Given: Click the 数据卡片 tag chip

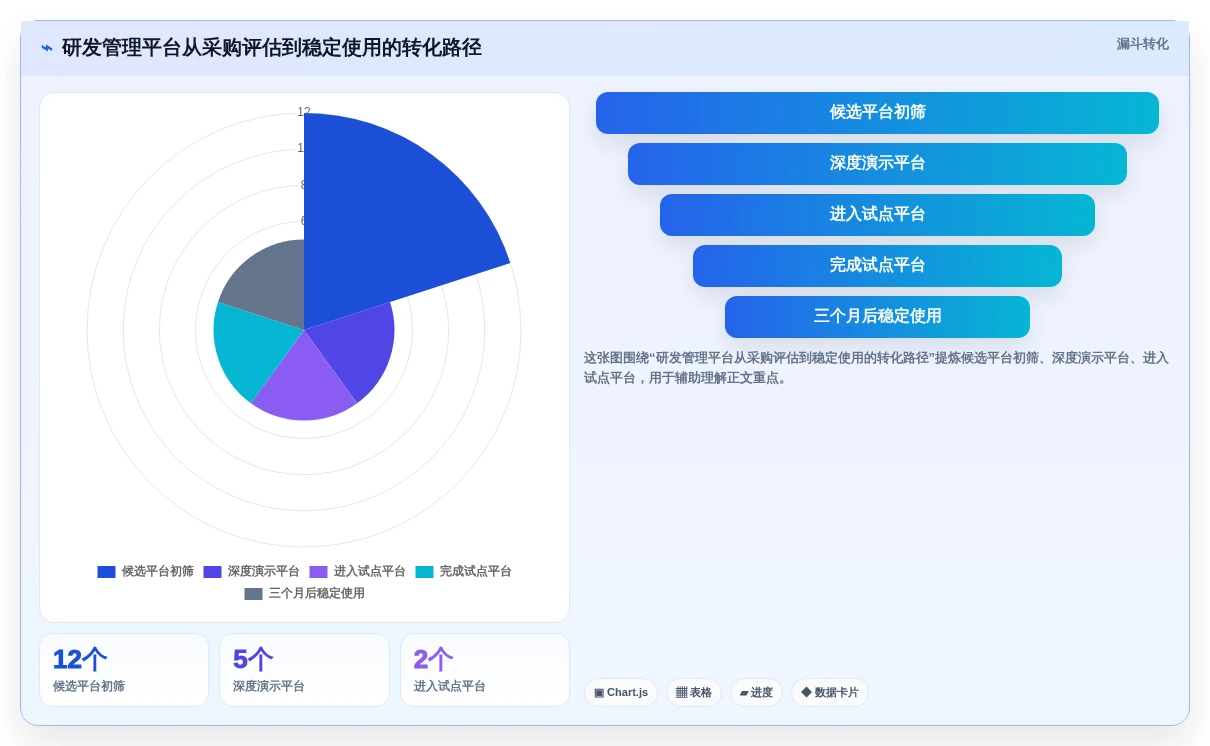Looking at the screenshot, I should pos(830,692).
